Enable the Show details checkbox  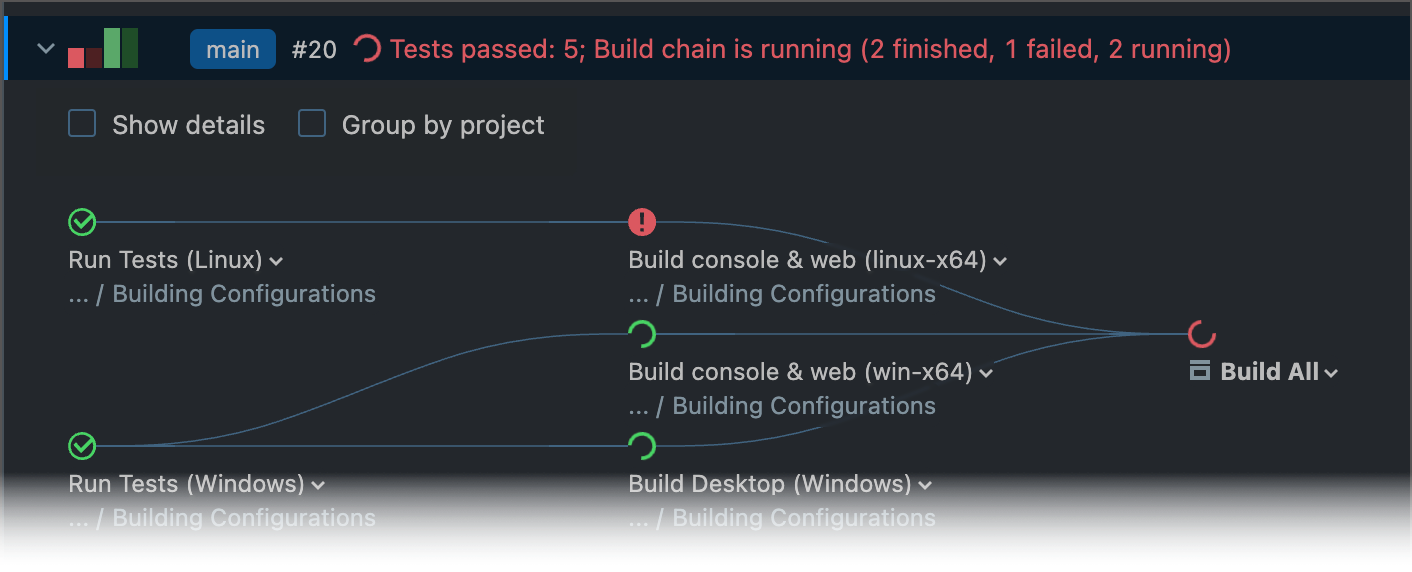point(82,124)
